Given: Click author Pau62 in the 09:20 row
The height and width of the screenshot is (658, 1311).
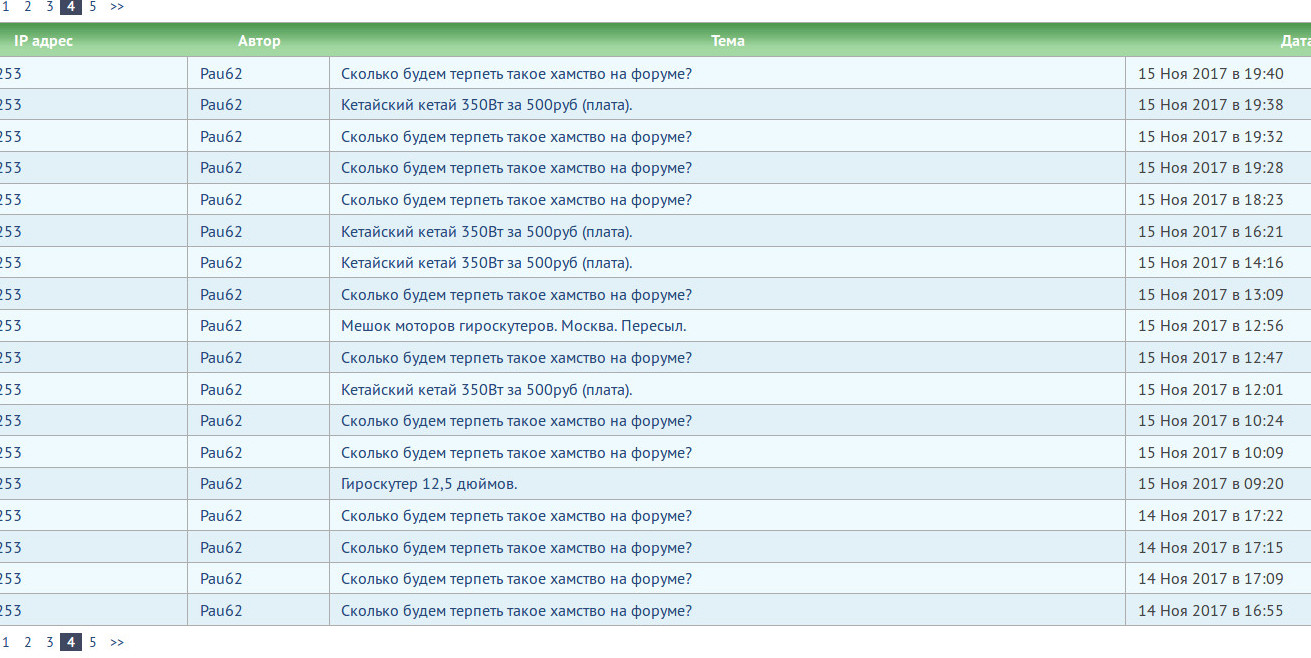Looking at the screenshot, I should click(221, 484).
